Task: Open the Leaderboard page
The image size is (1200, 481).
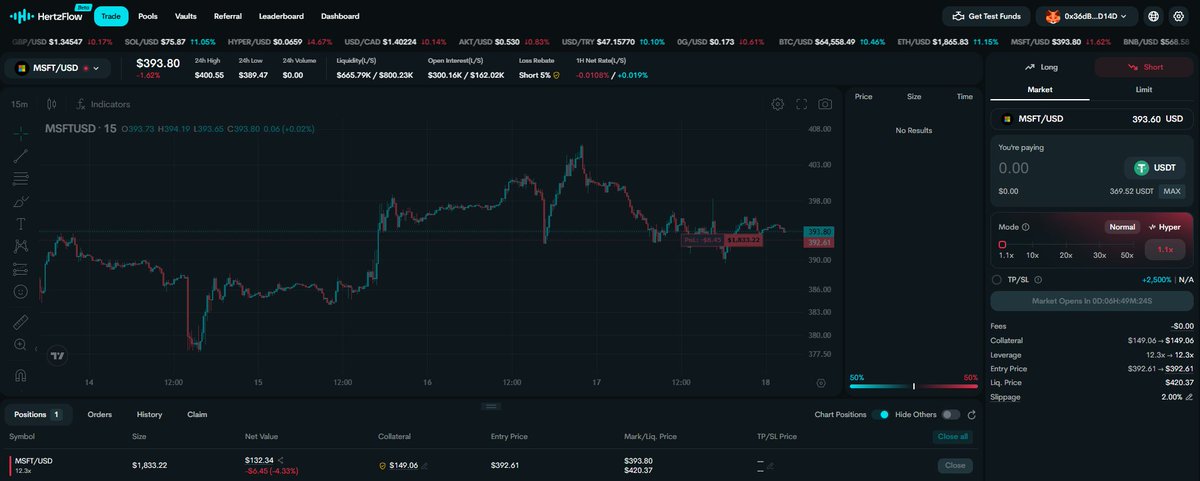Action: [281, 16]
